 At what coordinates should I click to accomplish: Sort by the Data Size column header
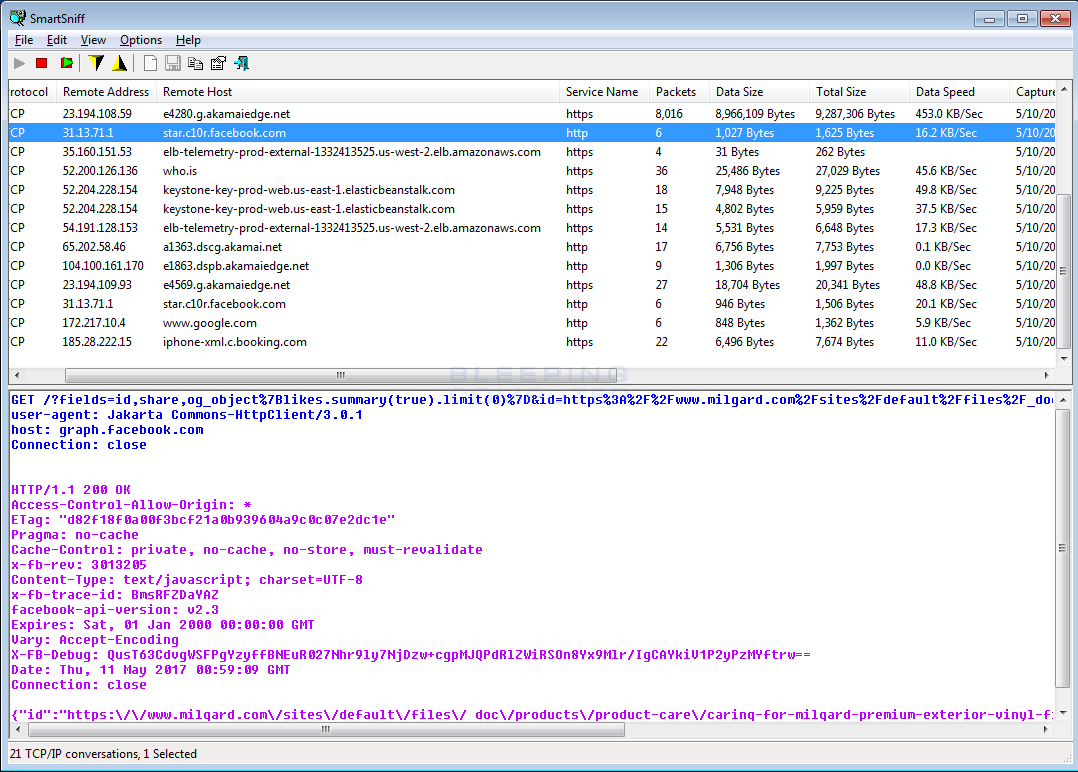click(x=739, y=92)
